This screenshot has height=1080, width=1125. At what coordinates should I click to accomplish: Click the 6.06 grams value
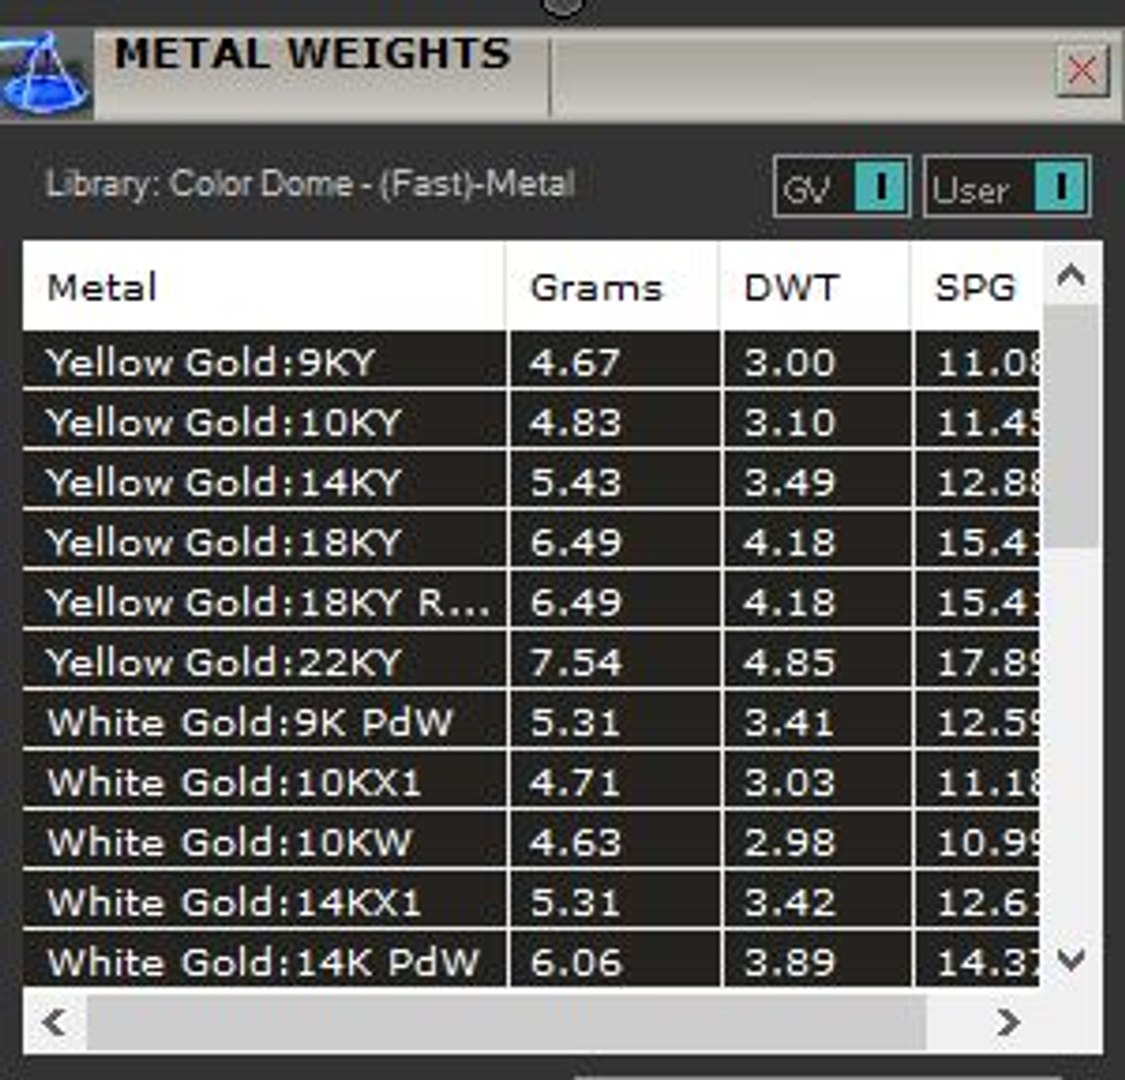point(575,962)
